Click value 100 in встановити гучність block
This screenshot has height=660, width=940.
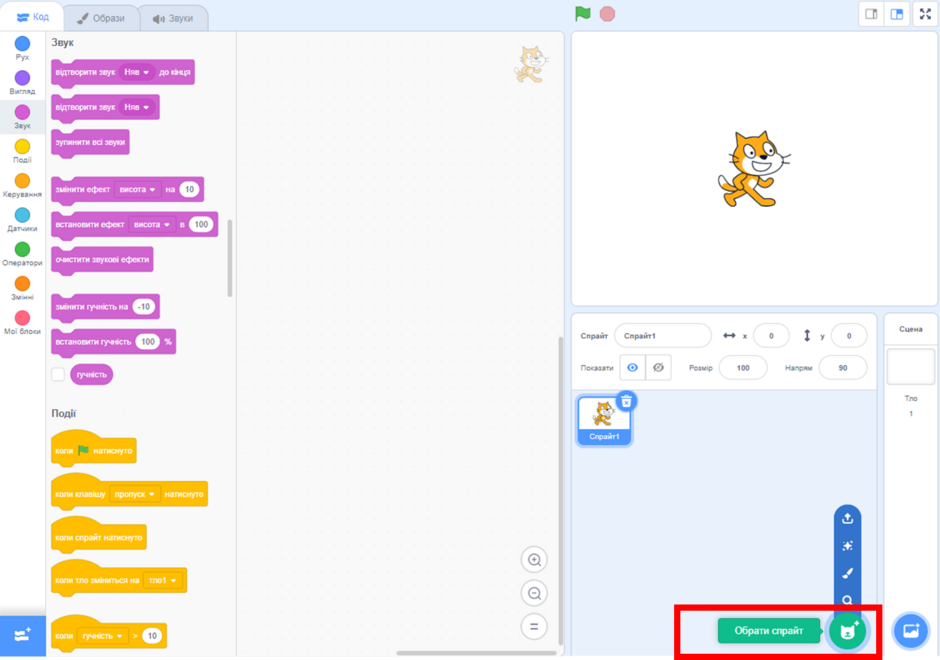coord(148,342)
